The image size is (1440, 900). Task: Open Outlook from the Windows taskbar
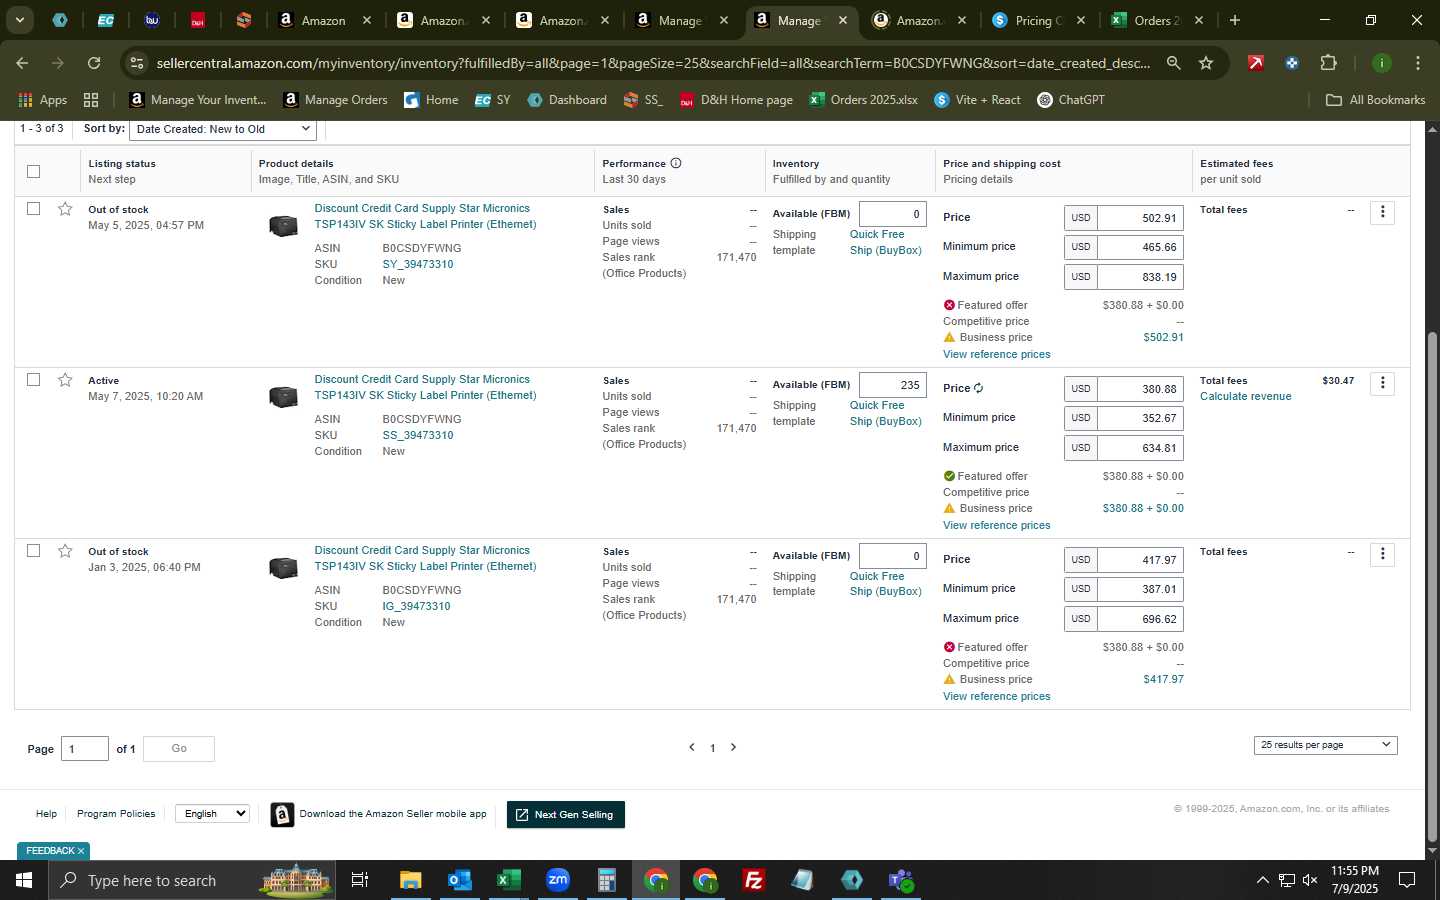tap(459, 880)
